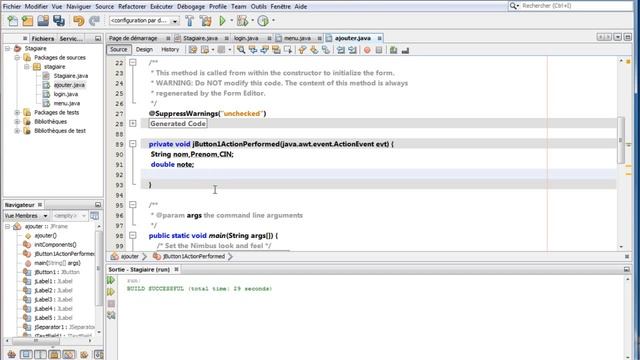Viewport: 640px width, 360px height.
Task: Toggle Rectangular Selection editor icon
Action: [x=288, y=50]
